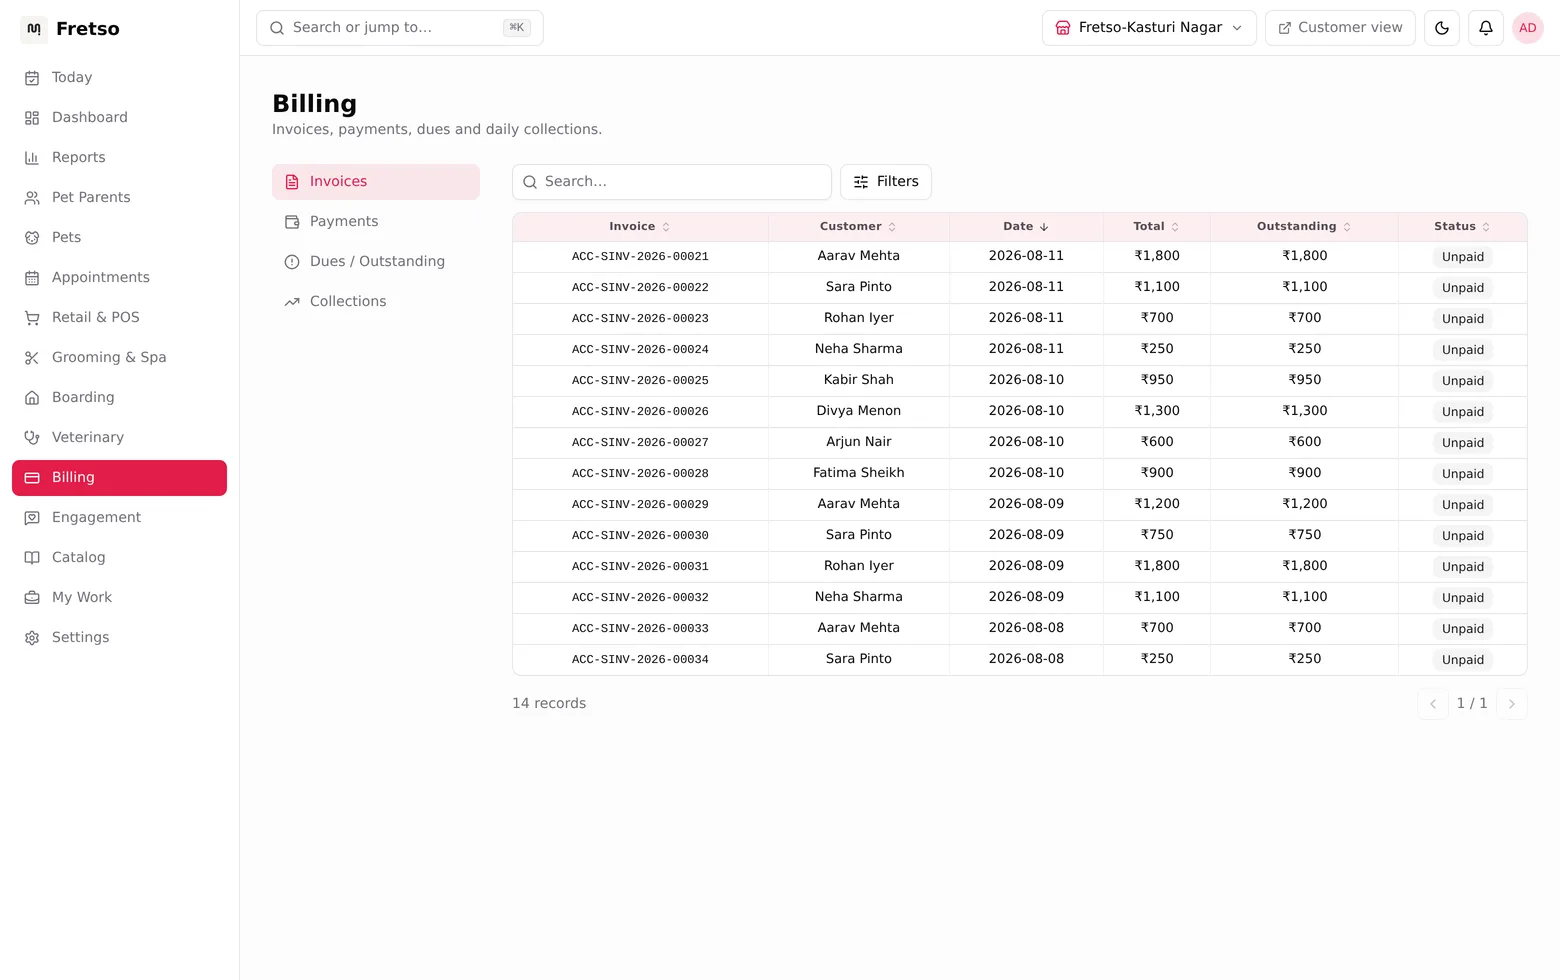Screen dimensions: 1560x980
Task: Open the Customer view link
Action: 1340,28
